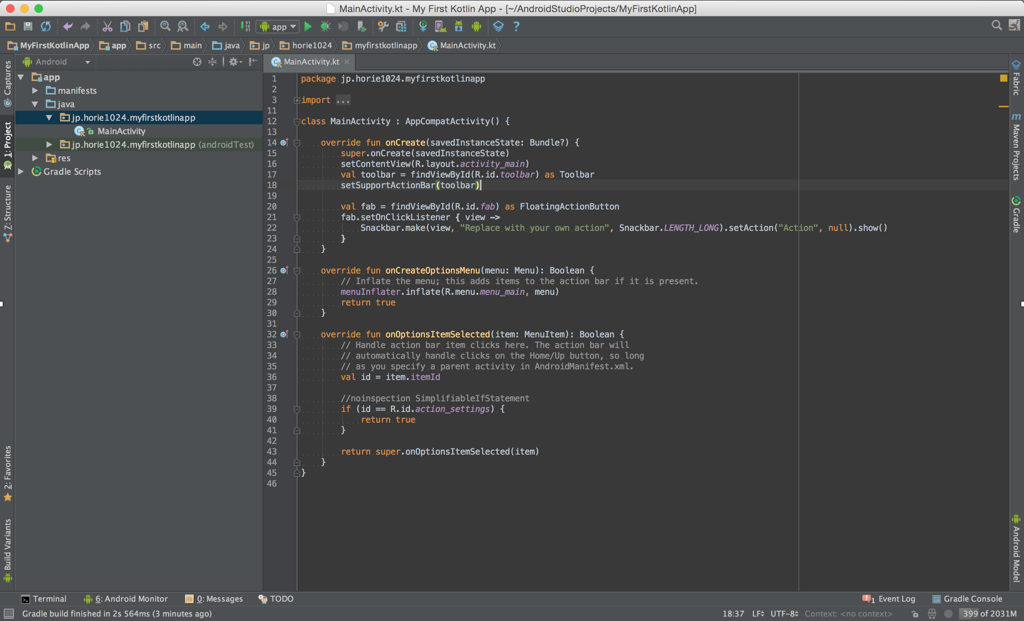Click the Find magnifier icon in toolbar

[x=165, y=27]
